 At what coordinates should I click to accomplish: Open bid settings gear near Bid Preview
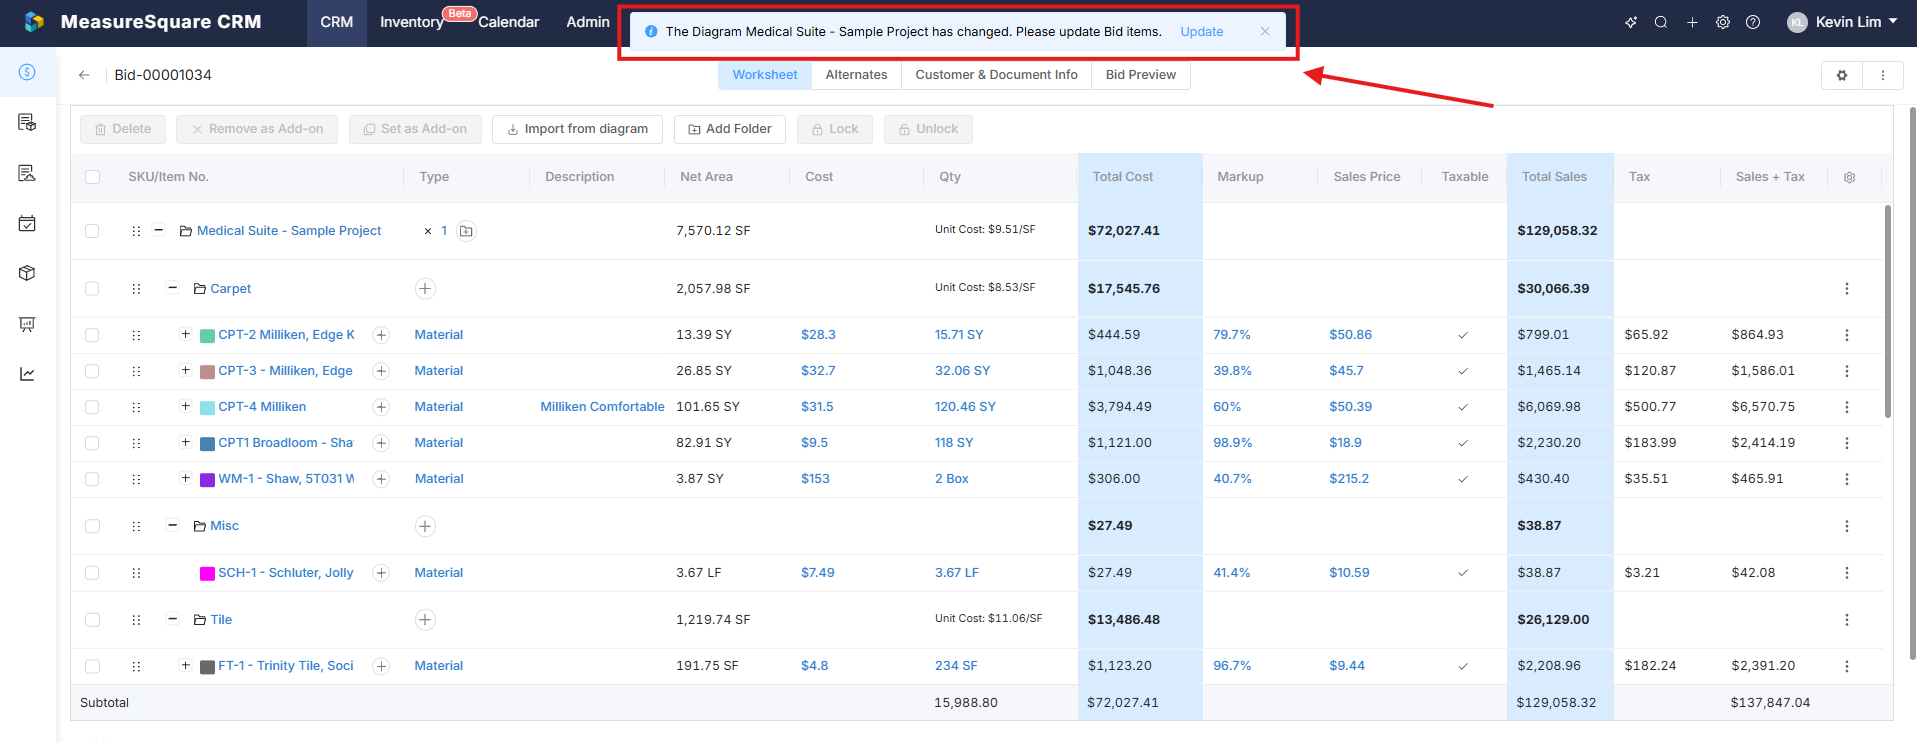pos(1842,75)
